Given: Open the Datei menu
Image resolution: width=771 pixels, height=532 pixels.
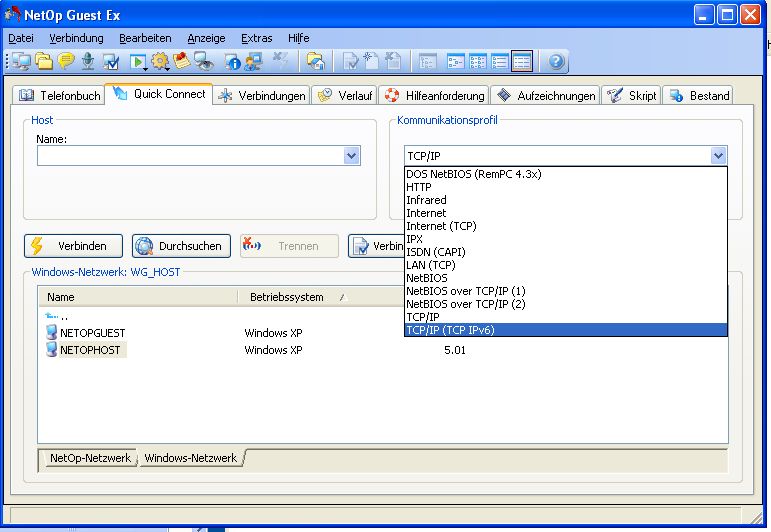Looking at the screenshot, I should (x=21, y=38).
